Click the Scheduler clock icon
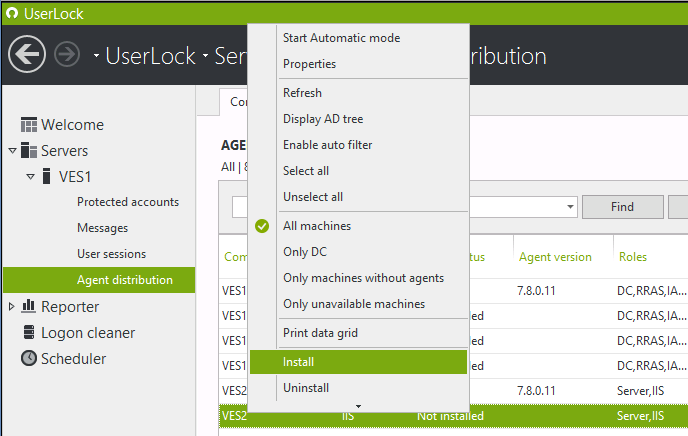Screen dimensions: 688x436 click(x=29, y=358)
